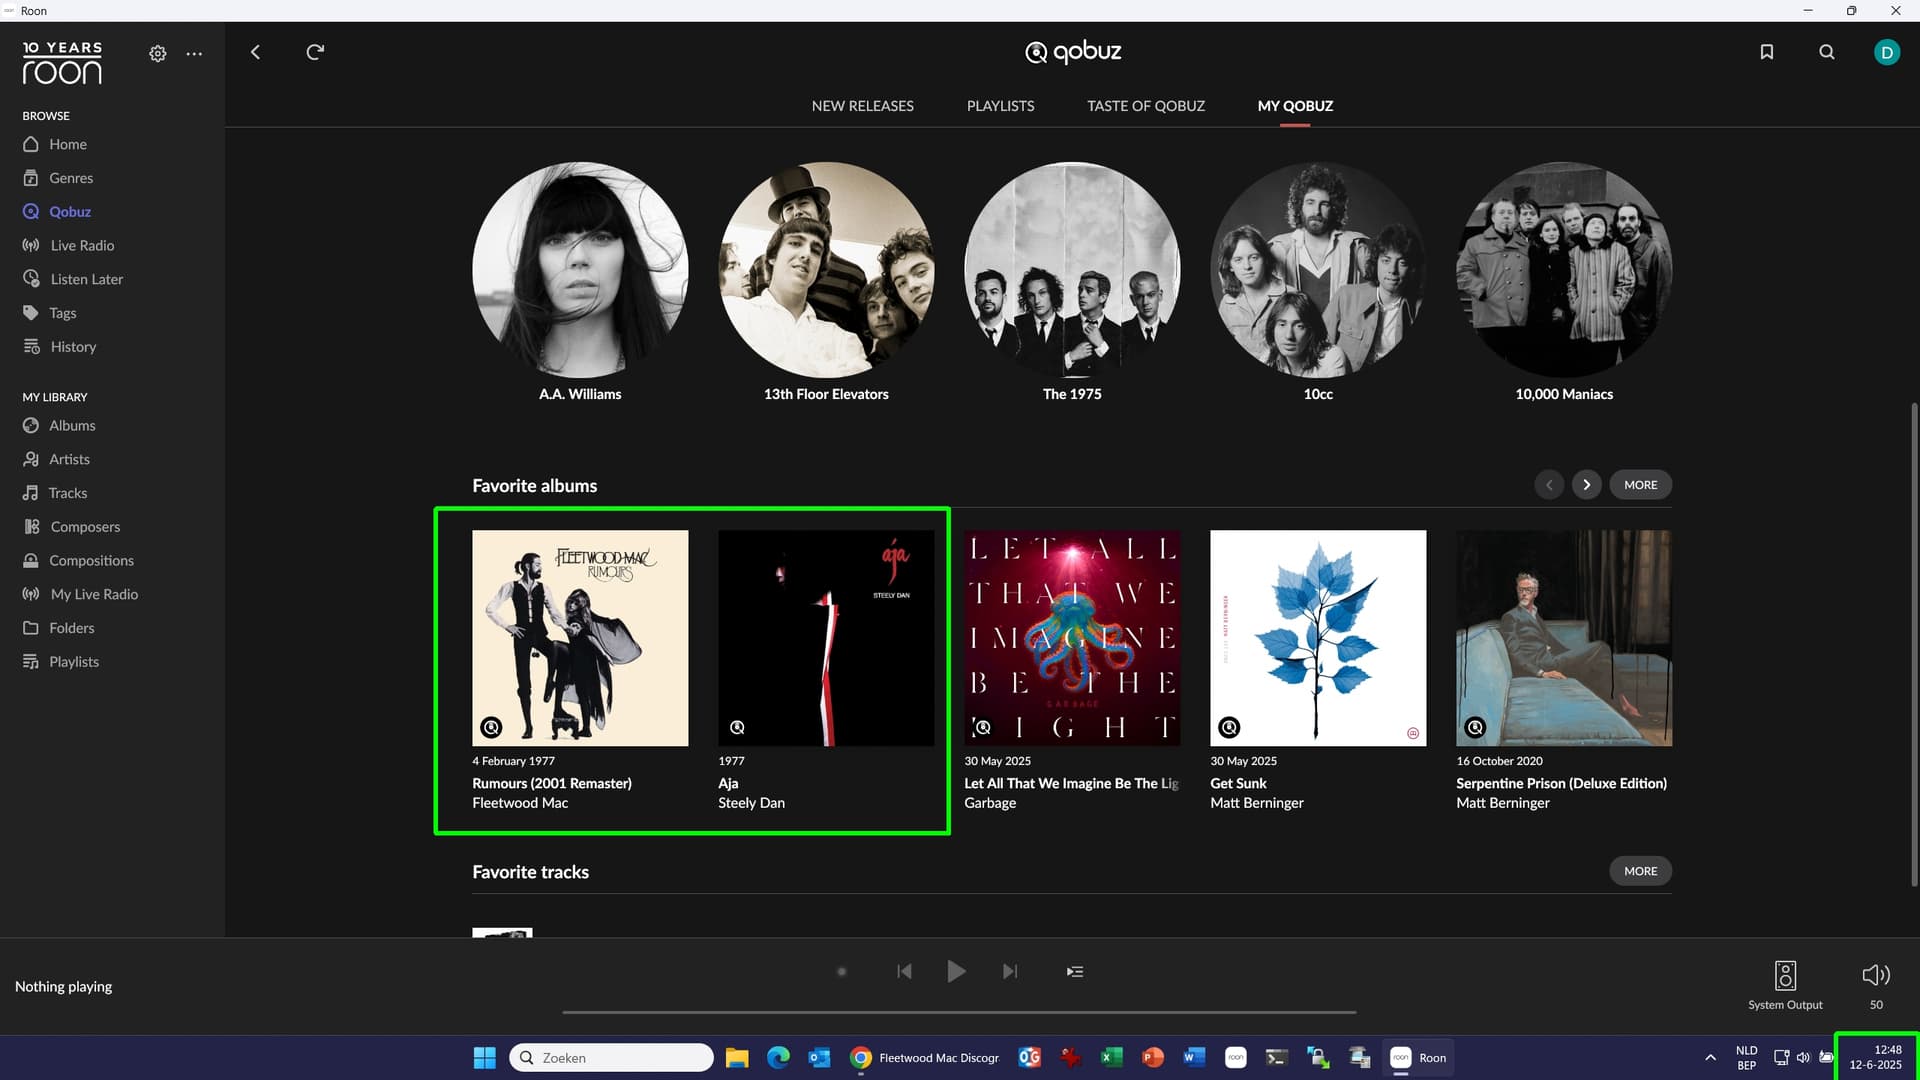1920x1080 pixels.
Task: Open Live Radio in sidebar
Action: click(x=82, y=246)
